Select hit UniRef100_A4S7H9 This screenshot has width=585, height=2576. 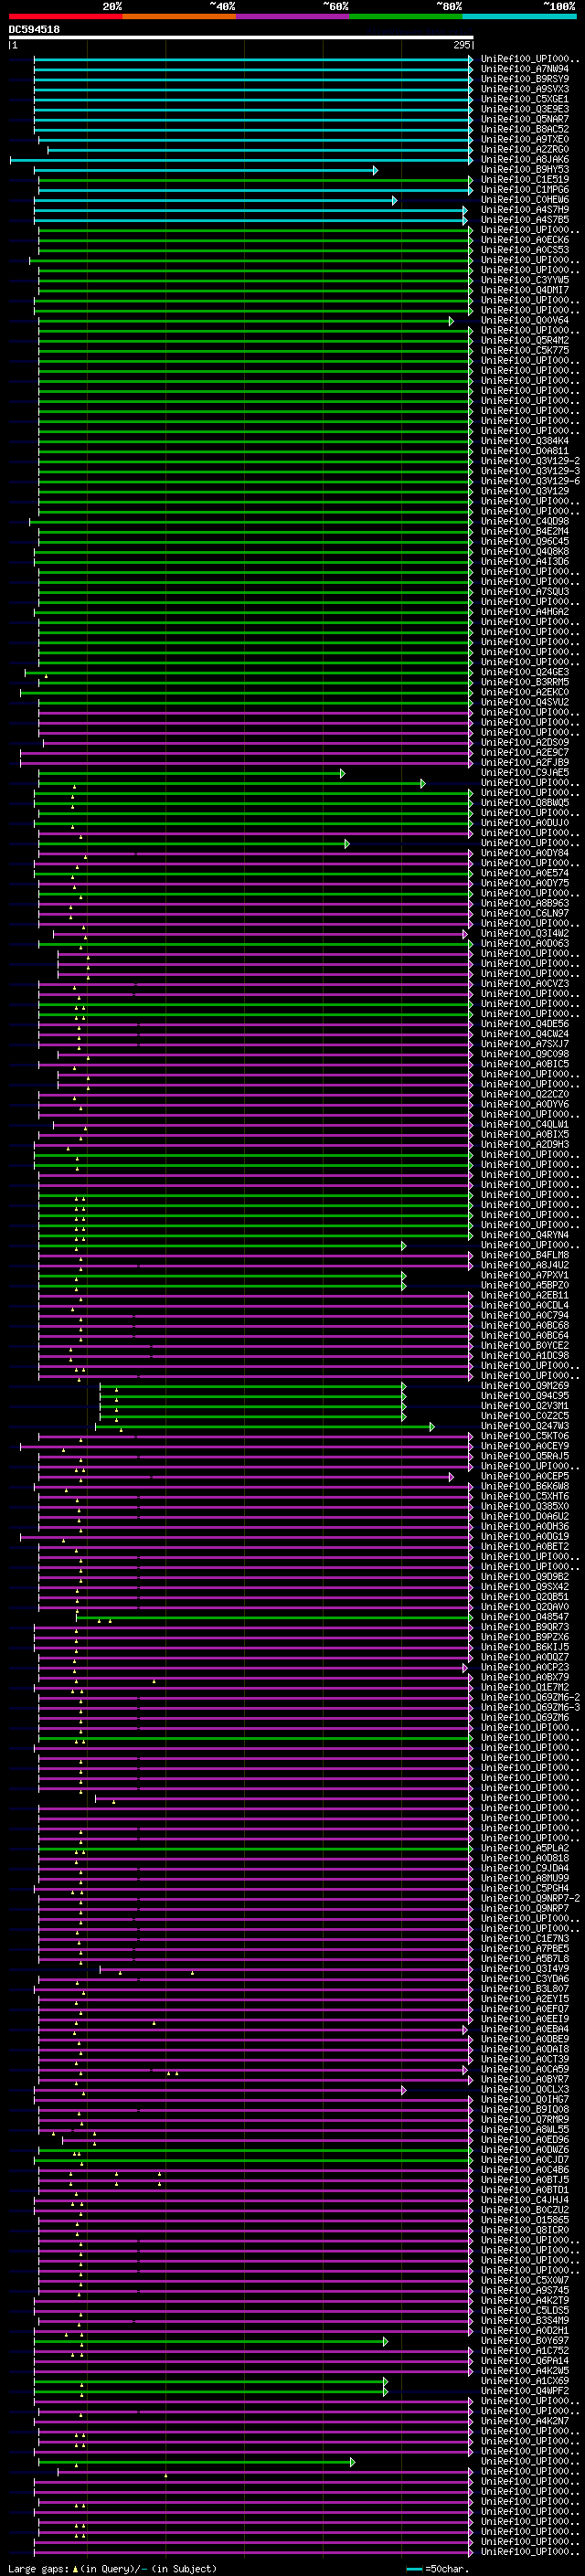(x=525, y=210)
